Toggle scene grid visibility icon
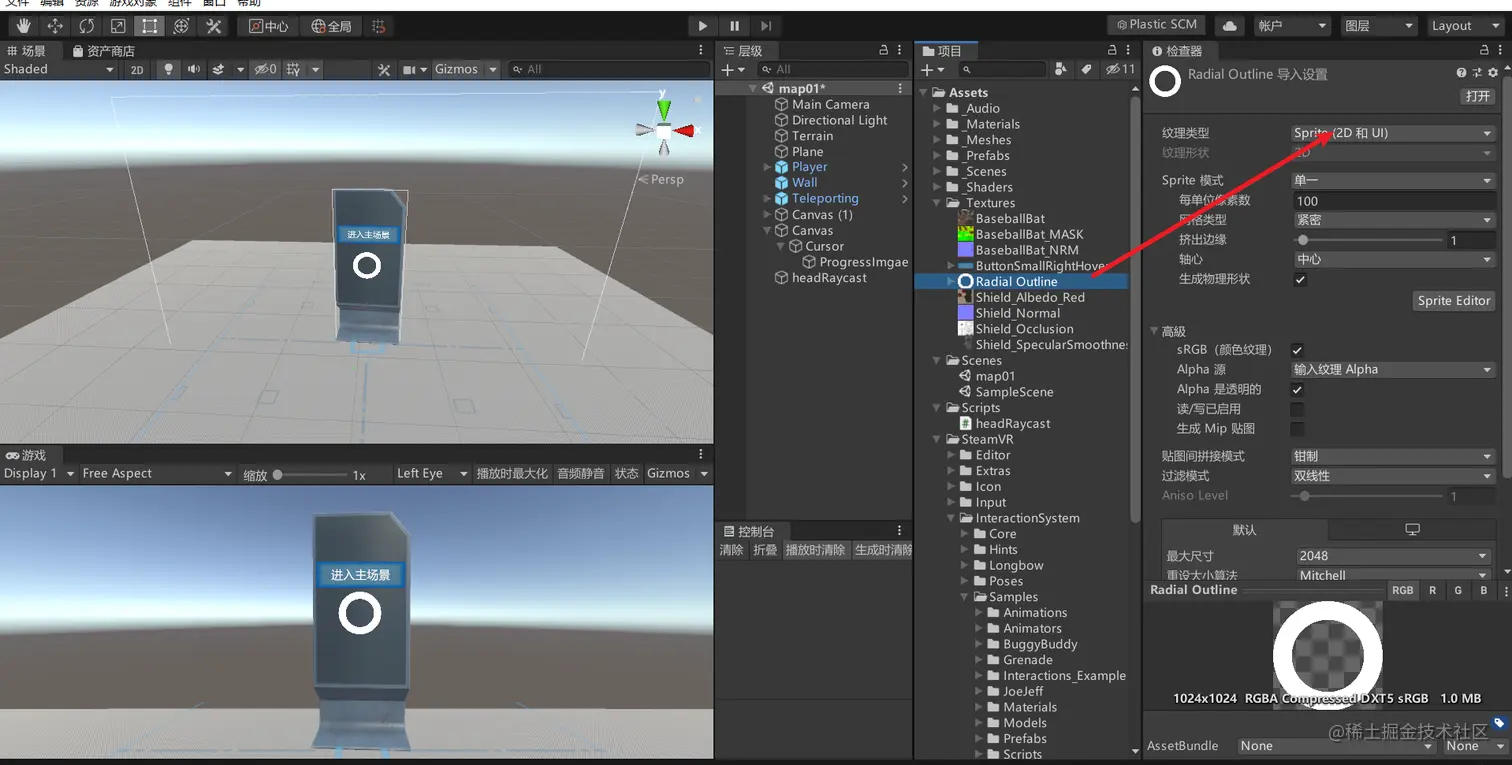The height and width of the screenshot is (765, 1512). [x=293, y=69]
